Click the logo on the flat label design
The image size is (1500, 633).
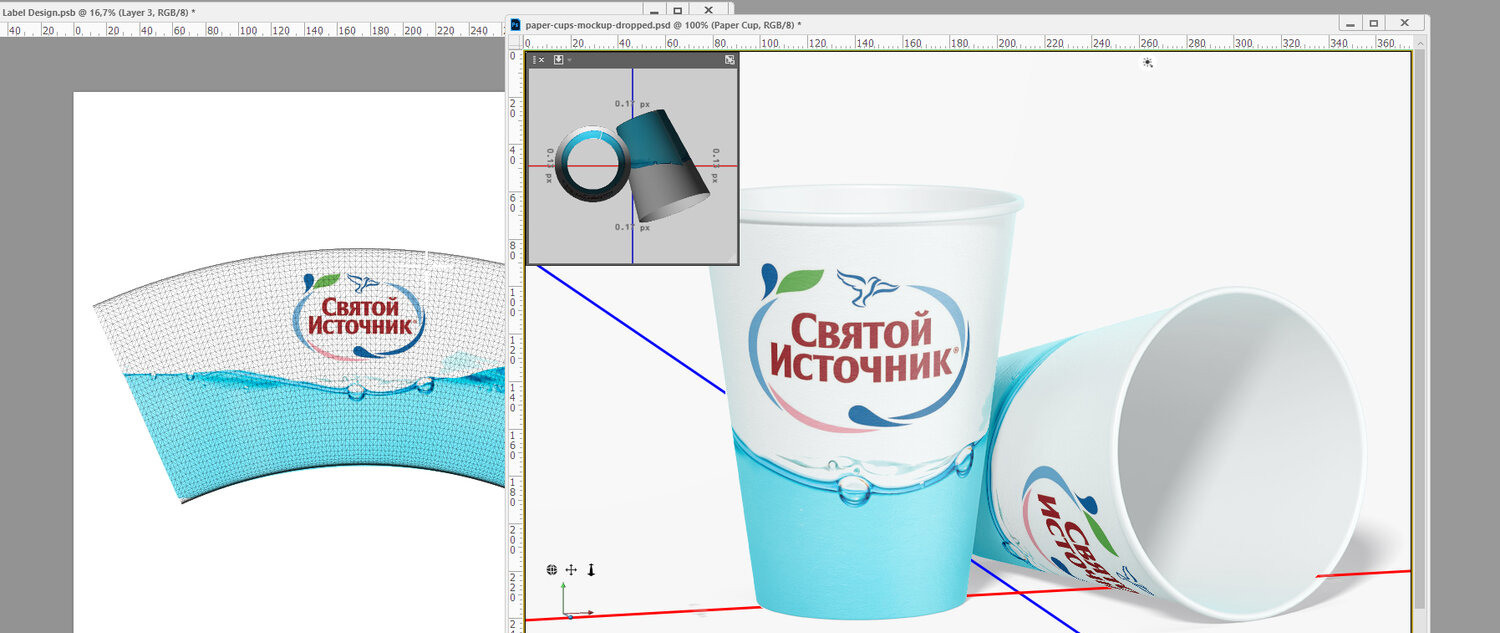coord(358,314)
